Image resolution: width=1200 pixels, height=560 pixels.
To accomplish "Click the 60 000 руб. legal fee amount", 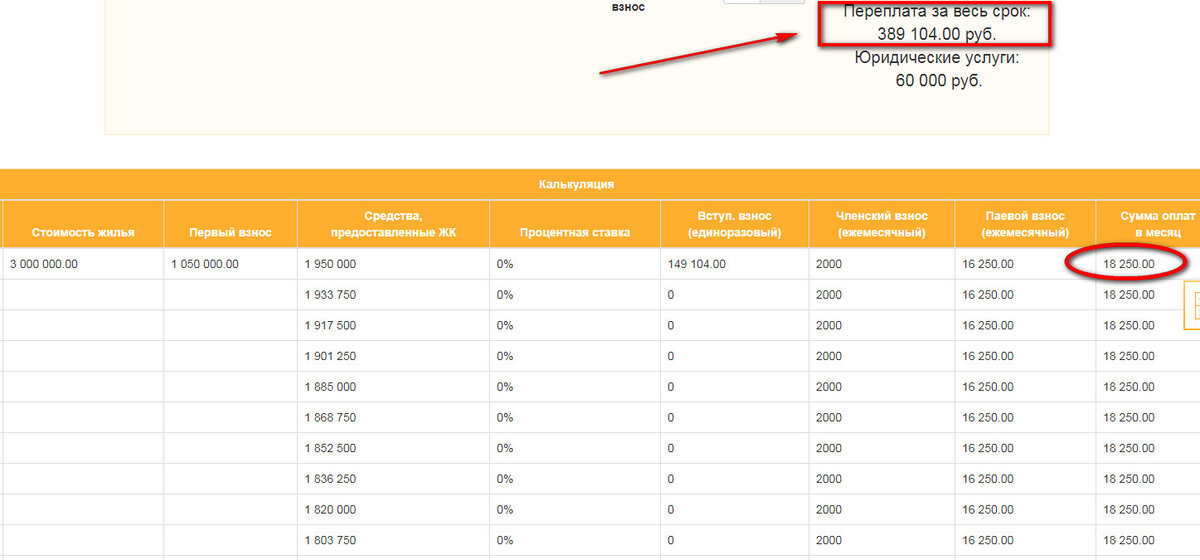I will tap(939, 81).
